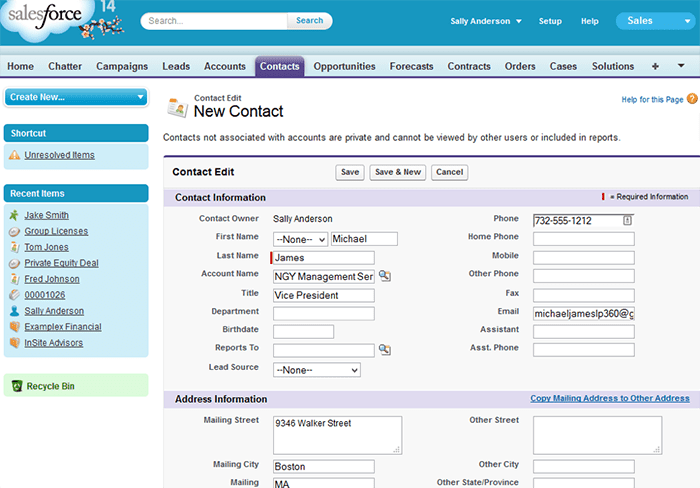
Task: Click the Email field
Action: coord(583,314)
